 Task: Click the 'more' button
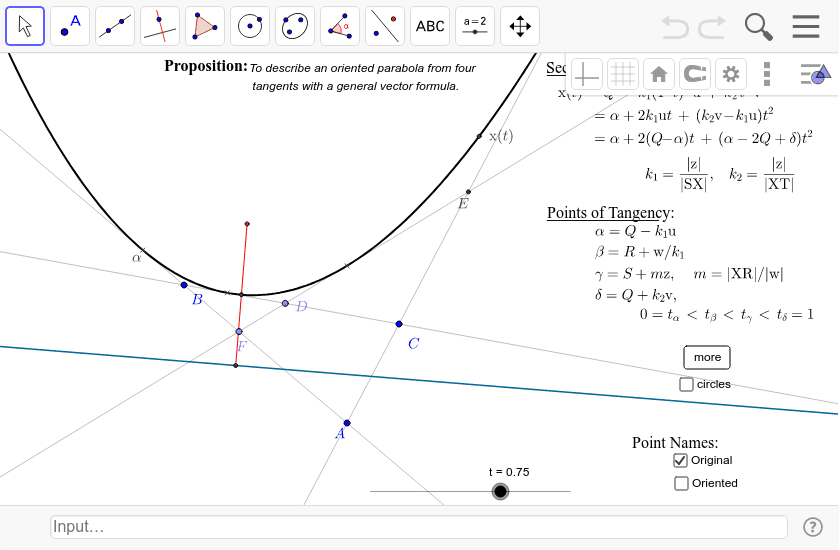(707, 357)
